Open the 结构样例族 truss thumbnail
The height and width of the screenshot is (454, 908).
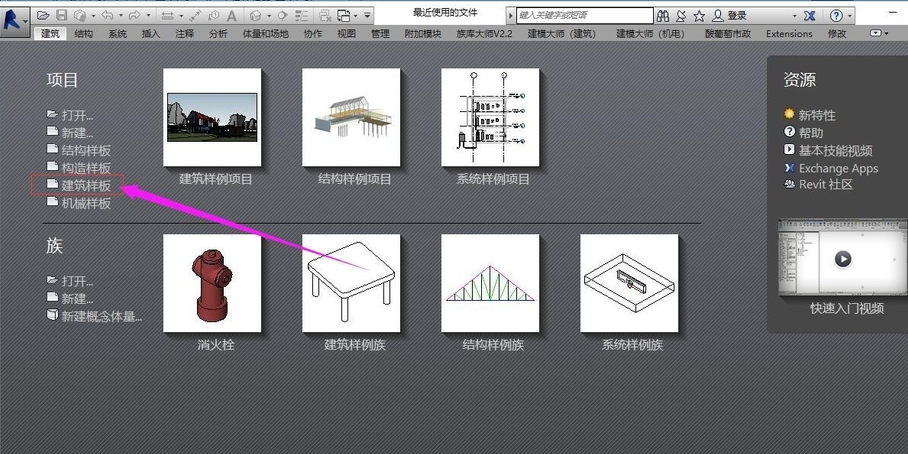click(490, 283)
